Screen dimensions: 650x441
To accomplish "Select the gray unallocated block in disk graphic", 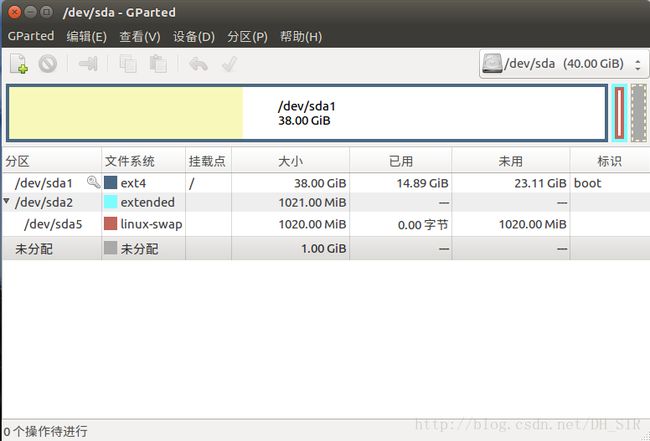I will coord(639,113).
